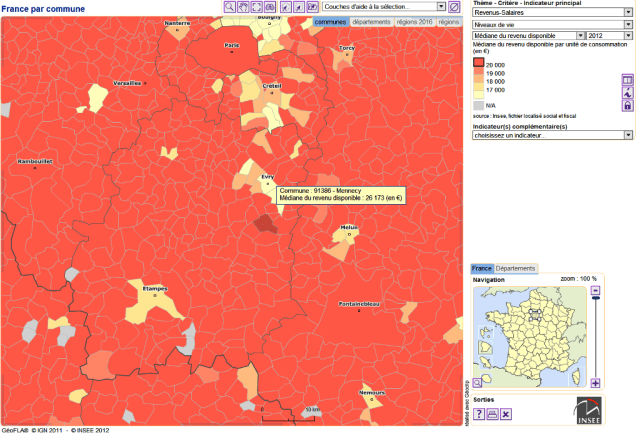Switch to the régions 2016 tab

[414, 22]
